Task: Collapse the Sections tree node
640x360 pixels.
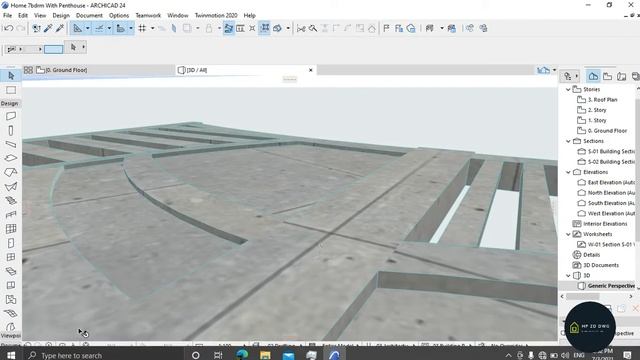Action: tap(568, 141)
